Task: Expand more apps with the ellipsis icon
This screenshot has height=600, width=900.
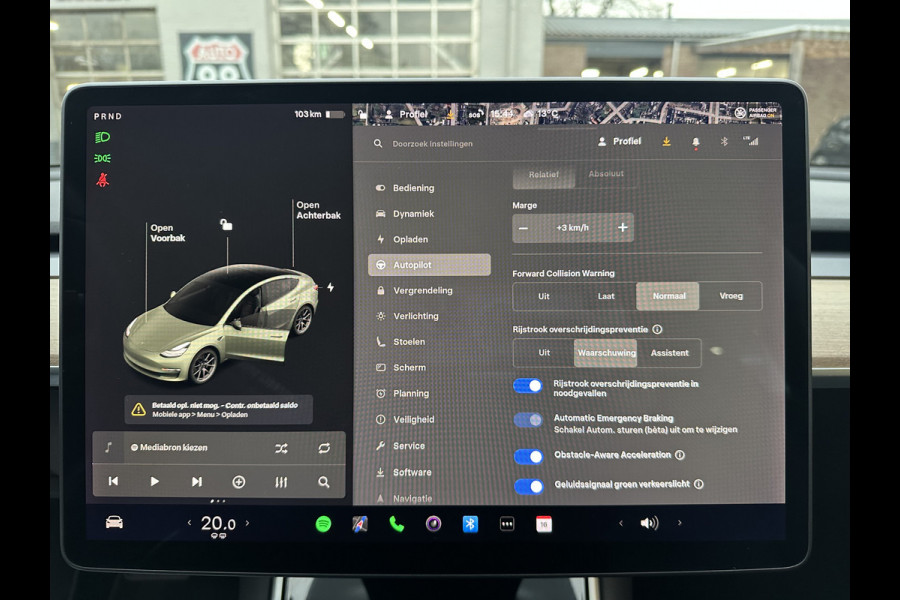Action: click(506, 522)
